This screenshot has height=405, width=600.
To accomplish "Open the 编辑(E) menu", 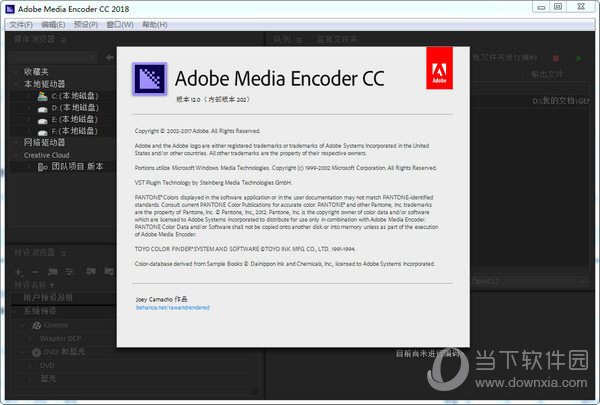I will click(x=53, y=25).
